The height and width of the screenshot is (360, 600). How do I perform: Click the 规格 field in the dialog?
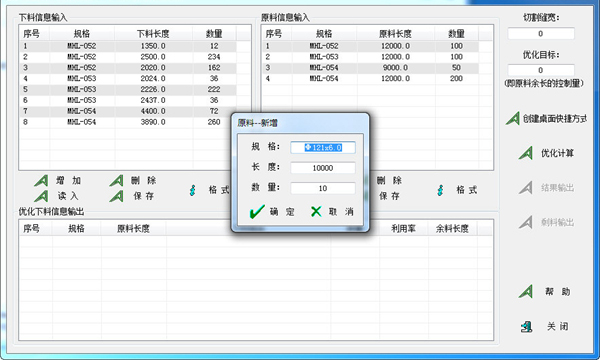tap(323, 148)
